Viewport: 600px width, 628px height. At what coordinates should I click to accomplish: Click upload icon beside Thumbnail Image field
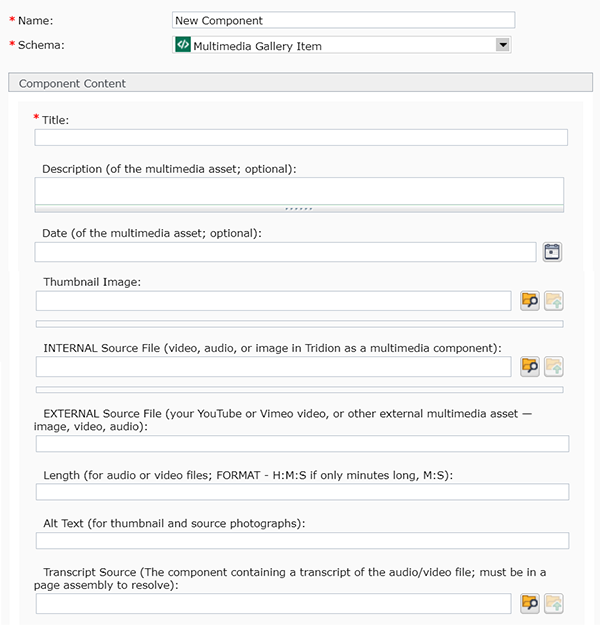tap(553, 301)
